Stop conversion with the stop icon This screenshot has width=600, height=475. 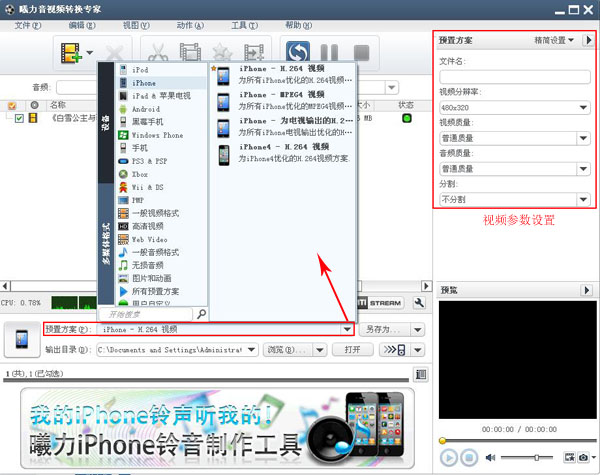(x=361, y=53)
